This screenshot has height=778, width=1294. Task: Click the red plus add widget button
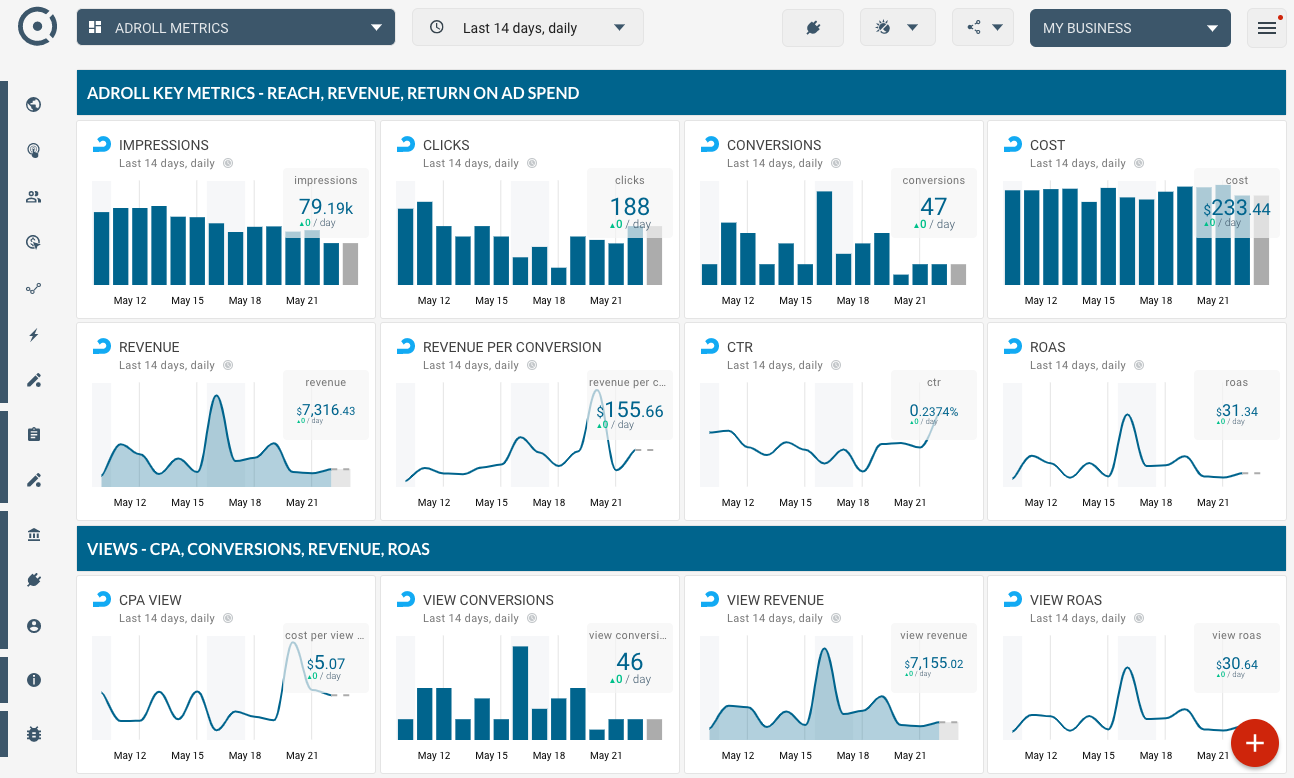(x=1255, y=743)
